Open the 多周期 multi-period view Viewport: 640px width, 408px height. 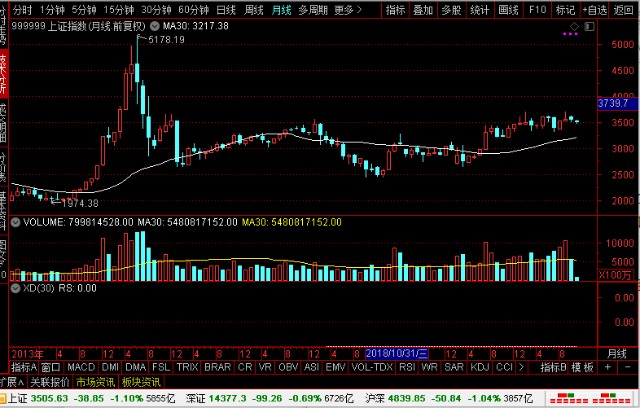point(313,10)
